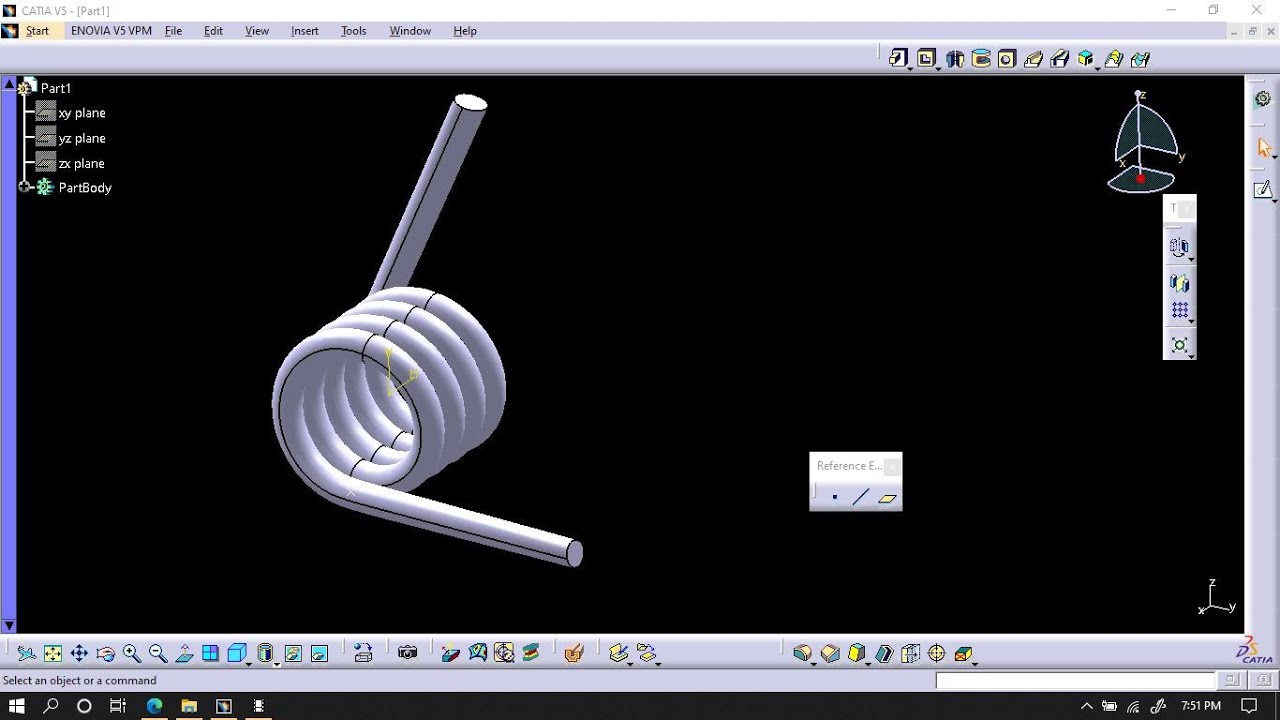Viewport: 1280px width, 720px height.
Task: Select the Mirror tool
Action: coord(1179,283)
